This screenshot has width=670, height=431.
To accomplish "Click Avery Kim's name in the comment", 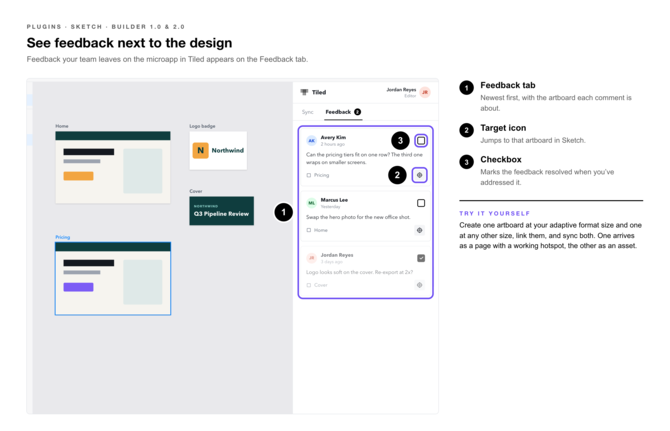I will coord(333,138).
